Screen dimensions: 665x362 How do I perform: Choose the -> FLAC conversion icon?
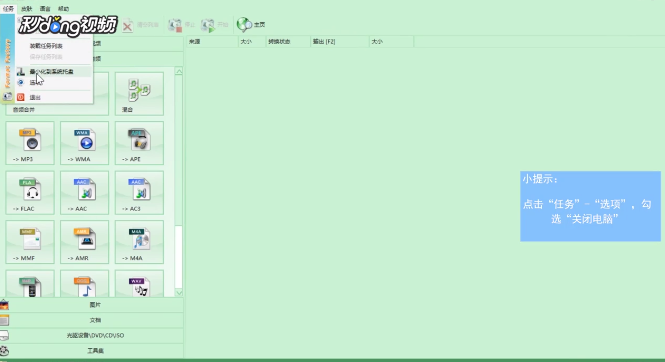30,193
